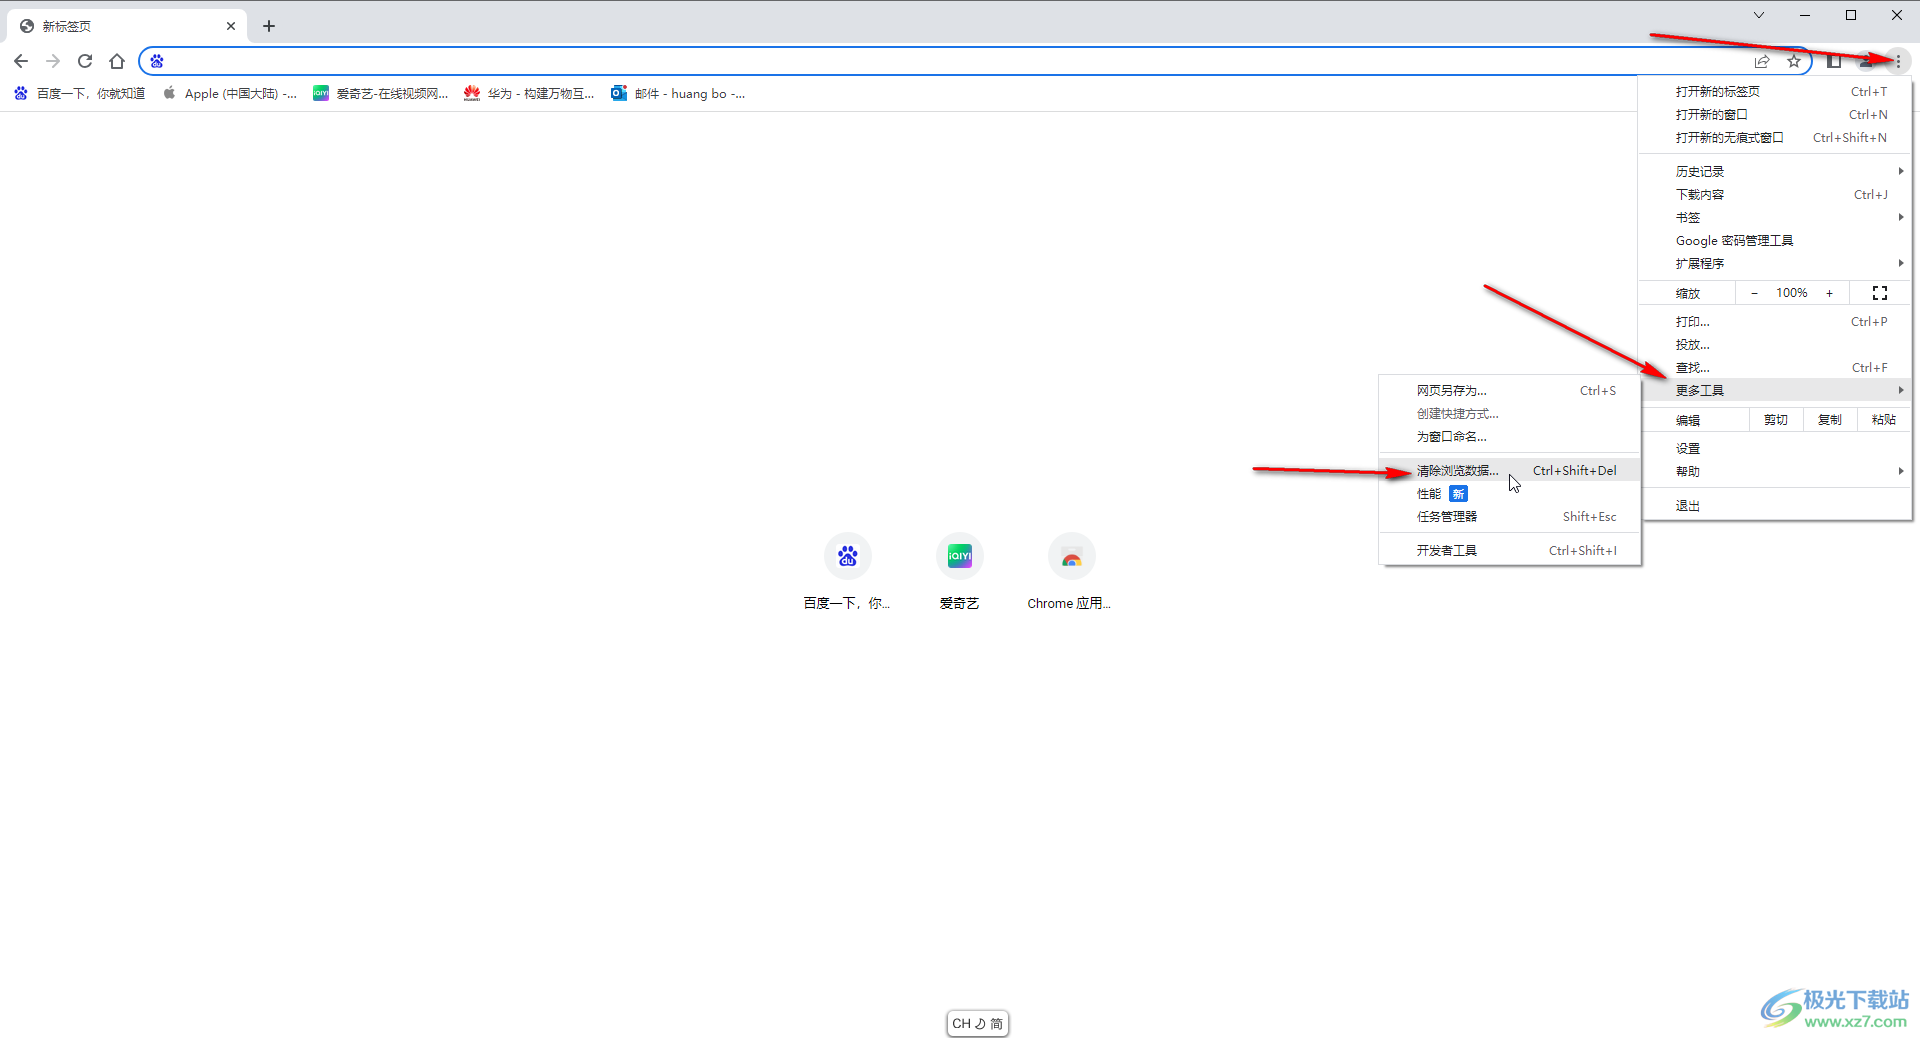Enter fullscreen with the zoom row icon
Viewport: 1920px width, 1038px height.
(x=1880, y=293)
